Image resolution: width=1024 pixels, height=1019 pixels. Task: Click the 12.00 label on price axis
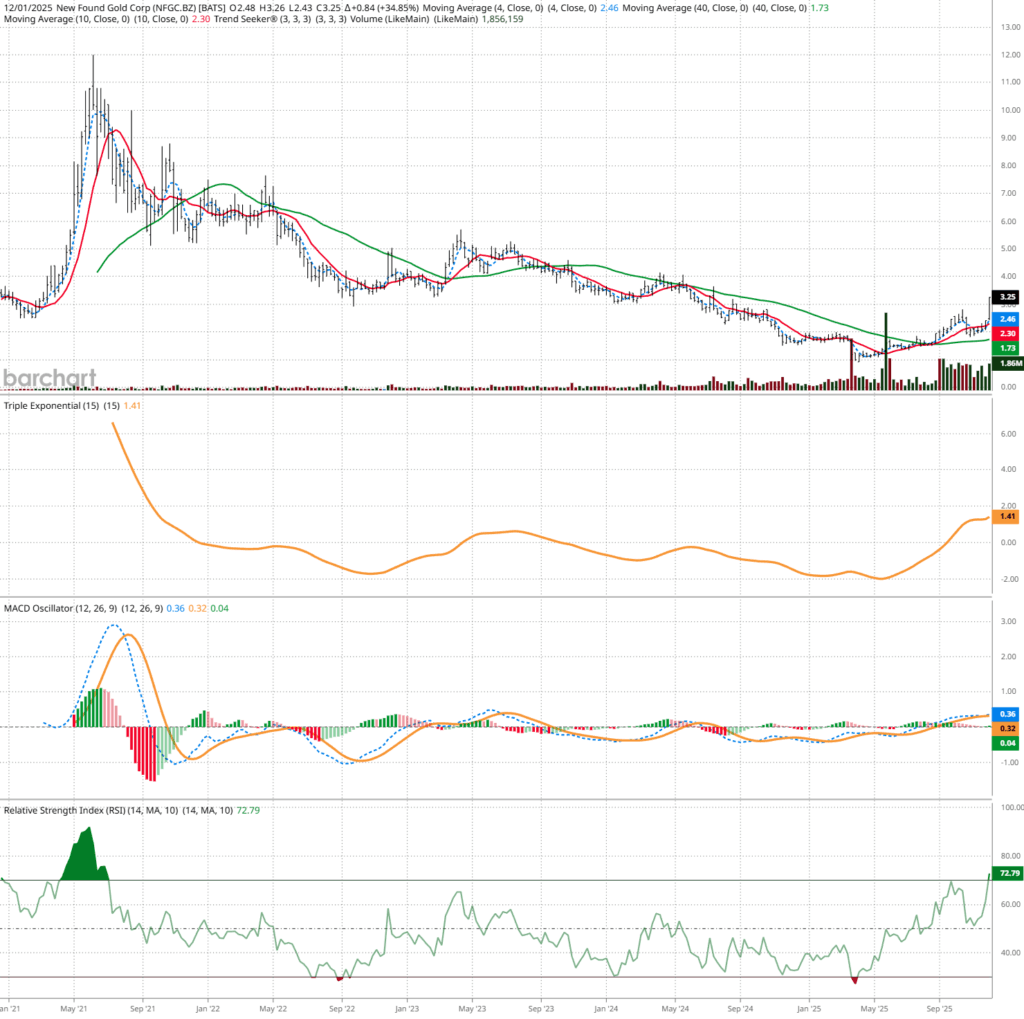coord(1008,55)
